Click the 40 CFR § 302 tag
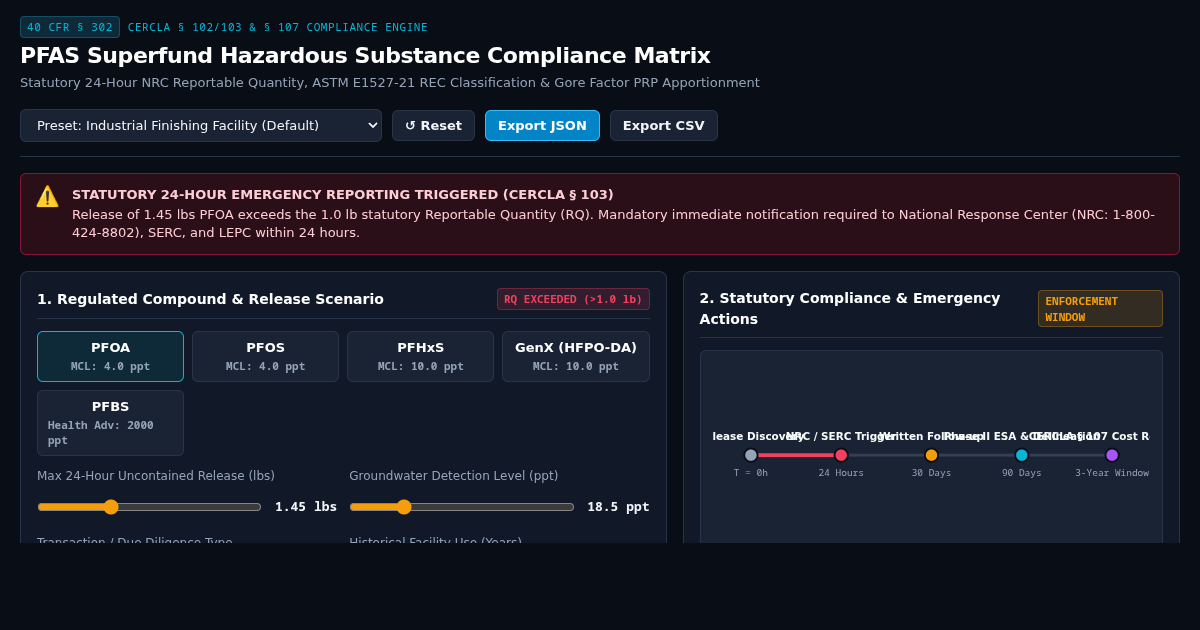 pos(70,27)
